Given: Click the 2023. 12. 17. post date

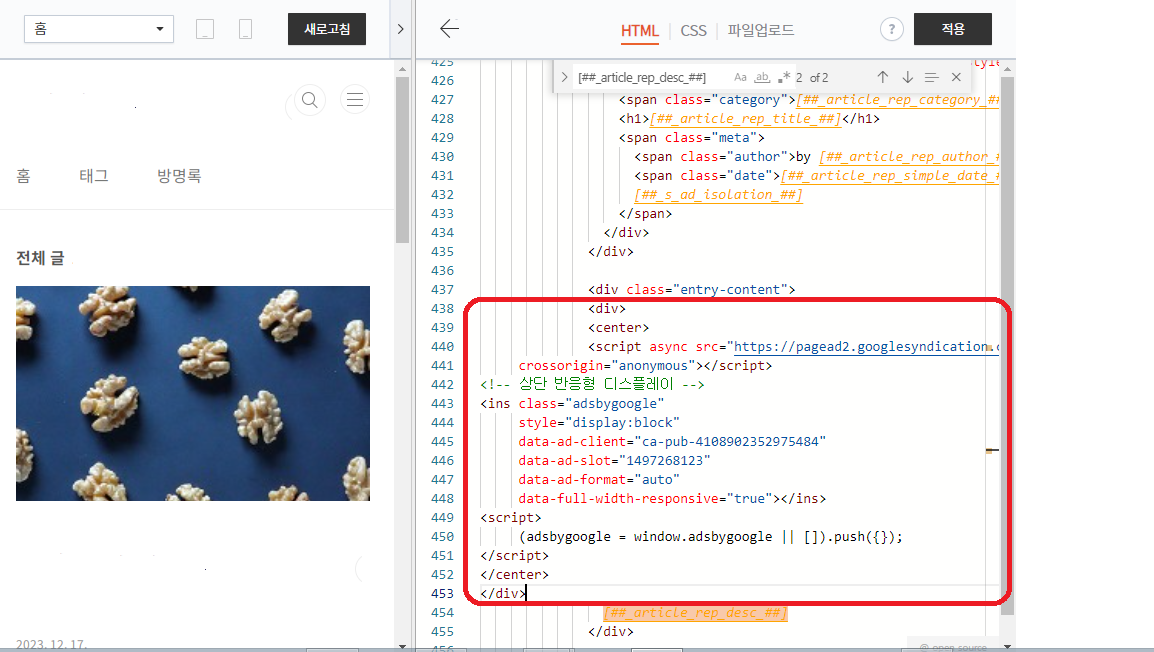Looking at the screenshot, I should coord(52,645).
